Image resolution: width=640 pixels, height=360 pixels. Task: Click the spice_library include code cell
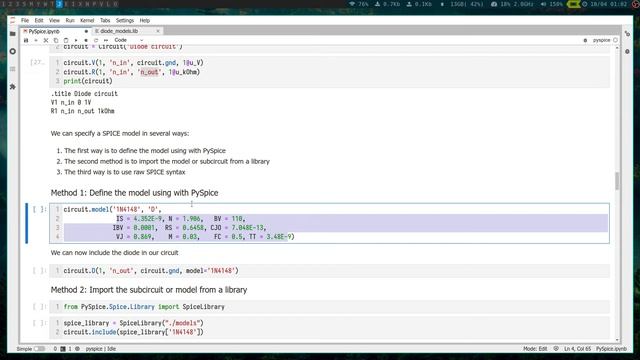point(329,327)
